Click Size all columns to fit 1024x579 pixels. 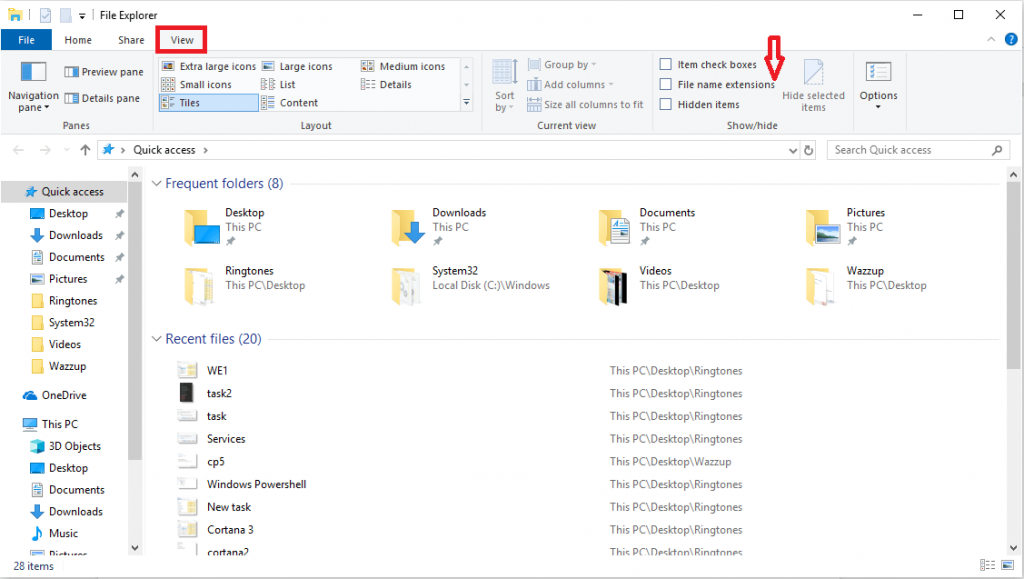585,104
